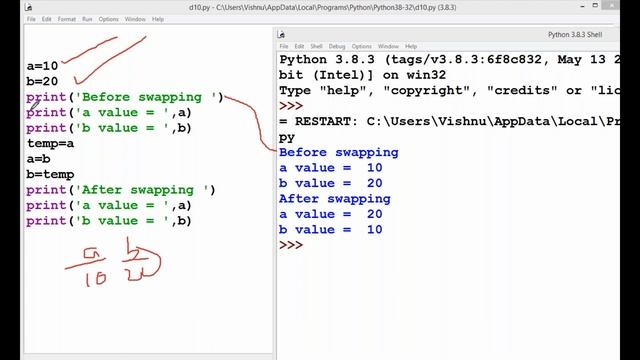Click the 'temp=a' code line
This screenshot has height=360, width=640.
point(51,144)
